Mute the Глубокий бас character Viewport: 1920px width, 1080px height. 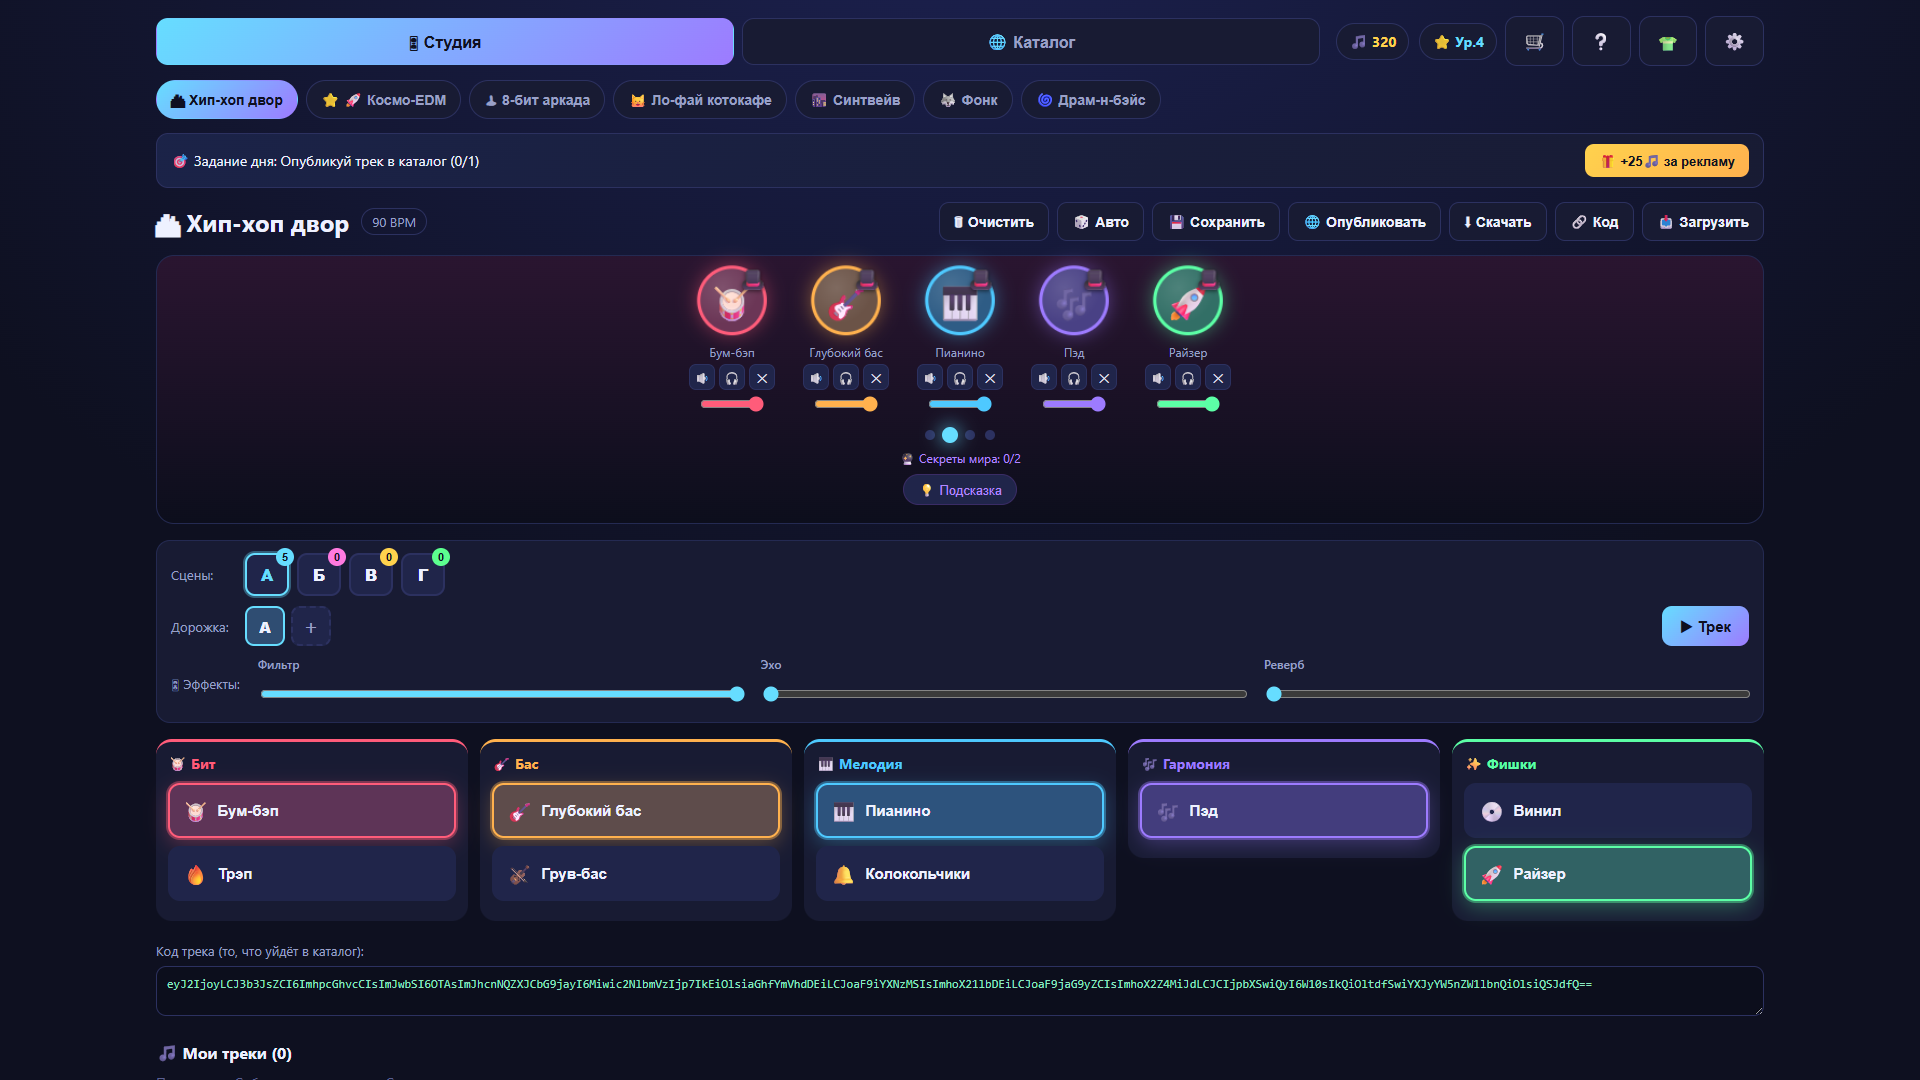(x=816, y=378)
